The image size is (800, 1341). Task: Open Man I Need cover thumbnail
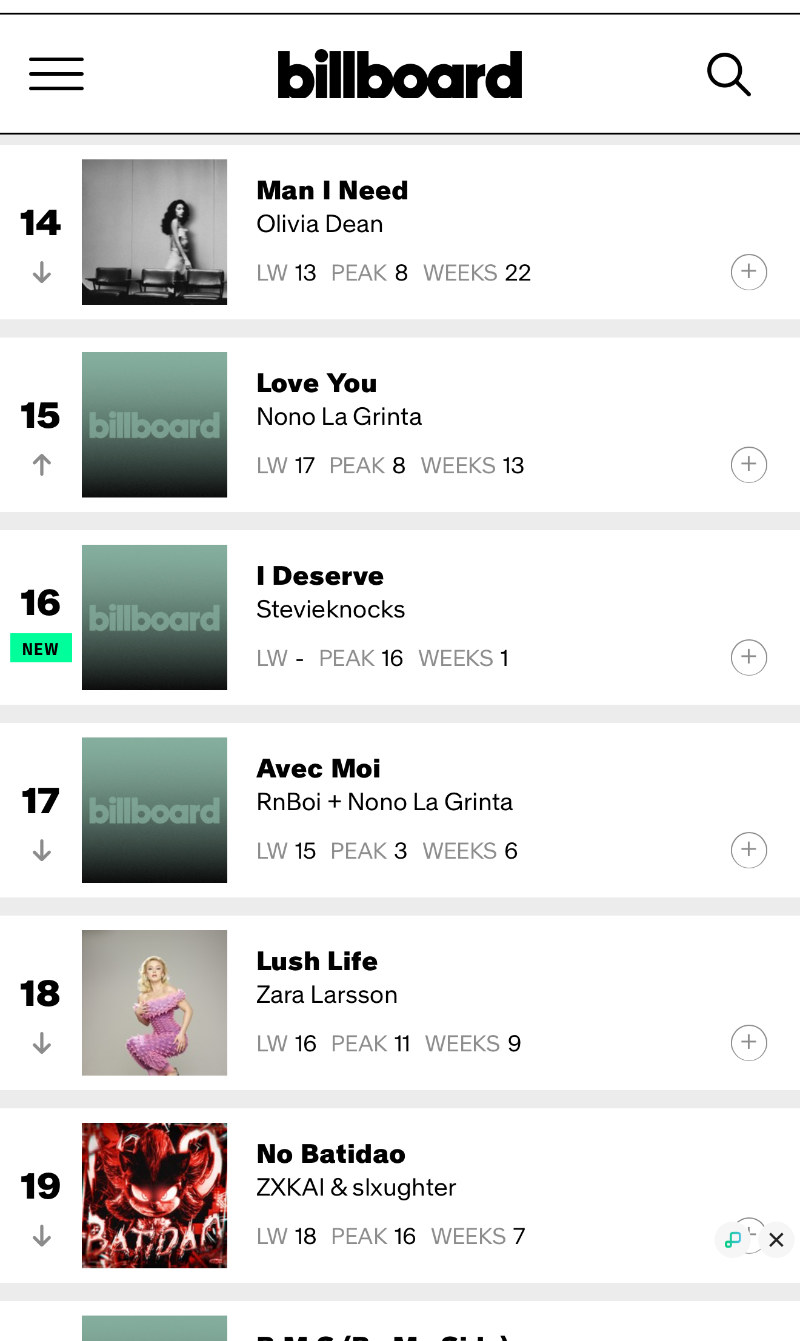point(154,232)
